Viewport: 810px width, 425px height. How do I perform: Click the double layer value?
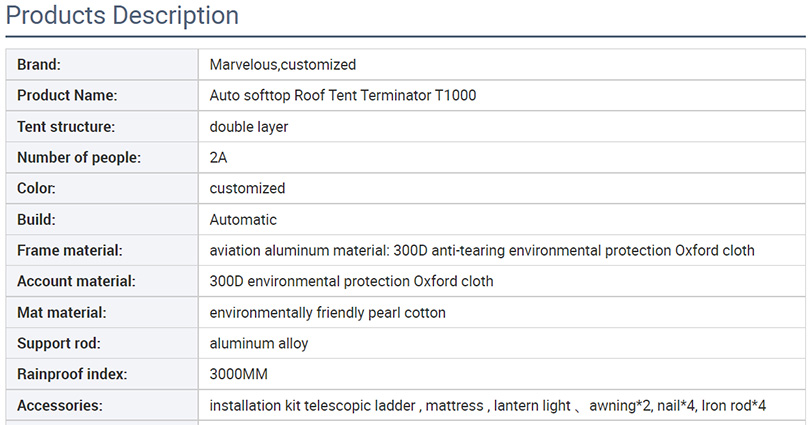point(248,127)
